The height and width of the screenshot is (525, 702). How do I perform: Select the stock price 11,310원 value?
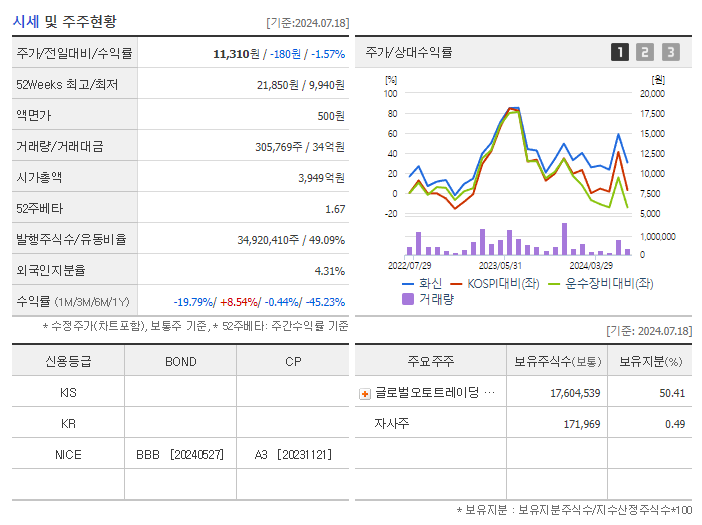[x=236, y=54]
